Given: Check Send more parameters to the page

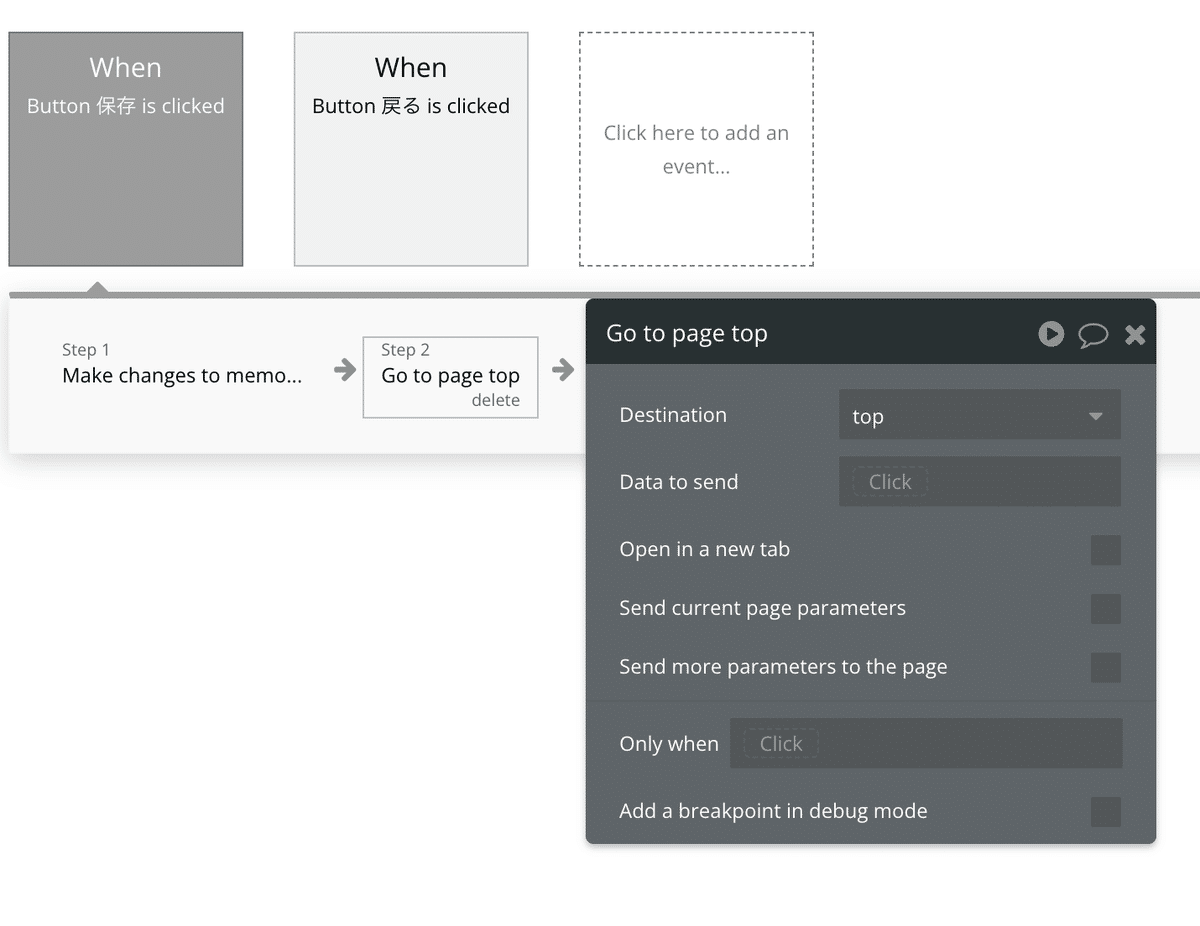Looking at the screenshot, I should coord(1105,667).
